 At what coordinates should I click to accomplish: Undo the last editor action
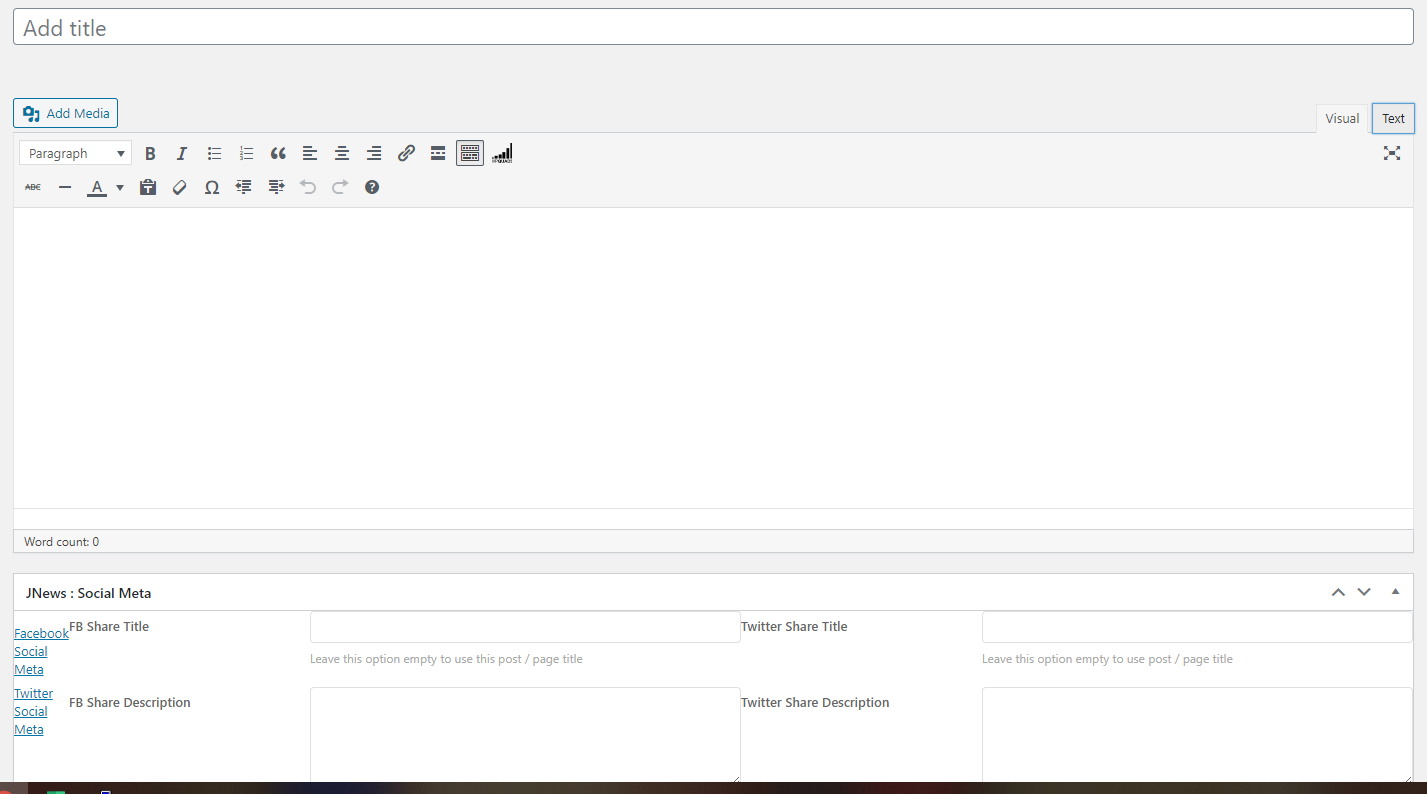coord(308,187)
